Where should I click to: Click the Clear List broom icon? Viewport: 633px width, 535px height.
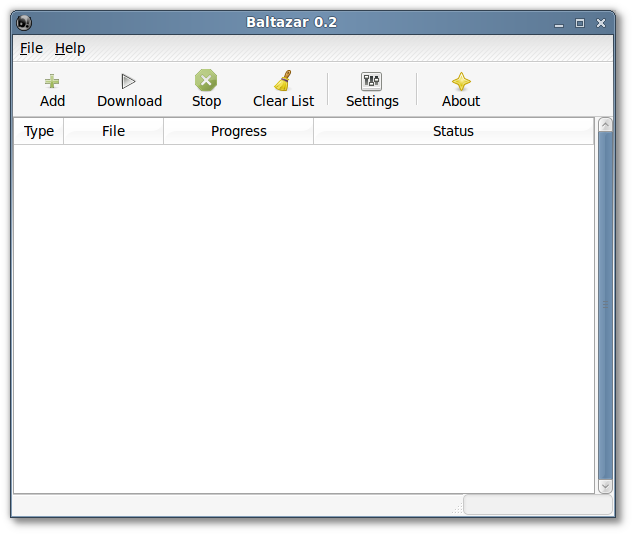pos(283,80)
